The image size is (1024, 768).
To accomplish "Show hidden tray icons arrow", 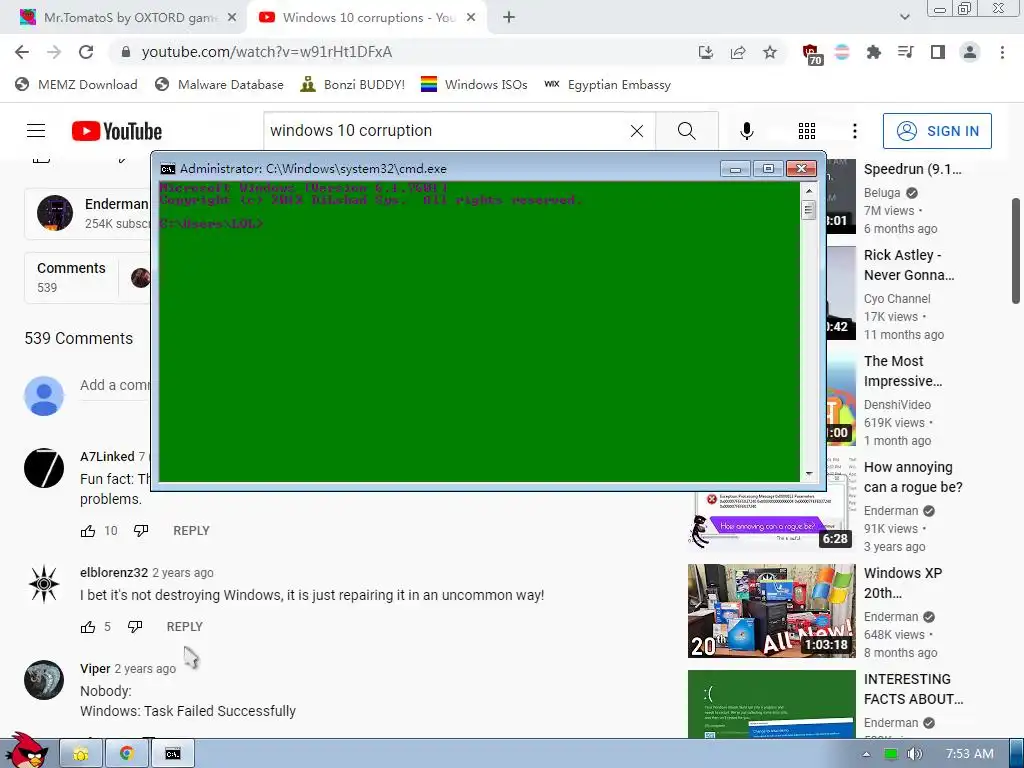I will pyautogui.click(x=867, y=754).
